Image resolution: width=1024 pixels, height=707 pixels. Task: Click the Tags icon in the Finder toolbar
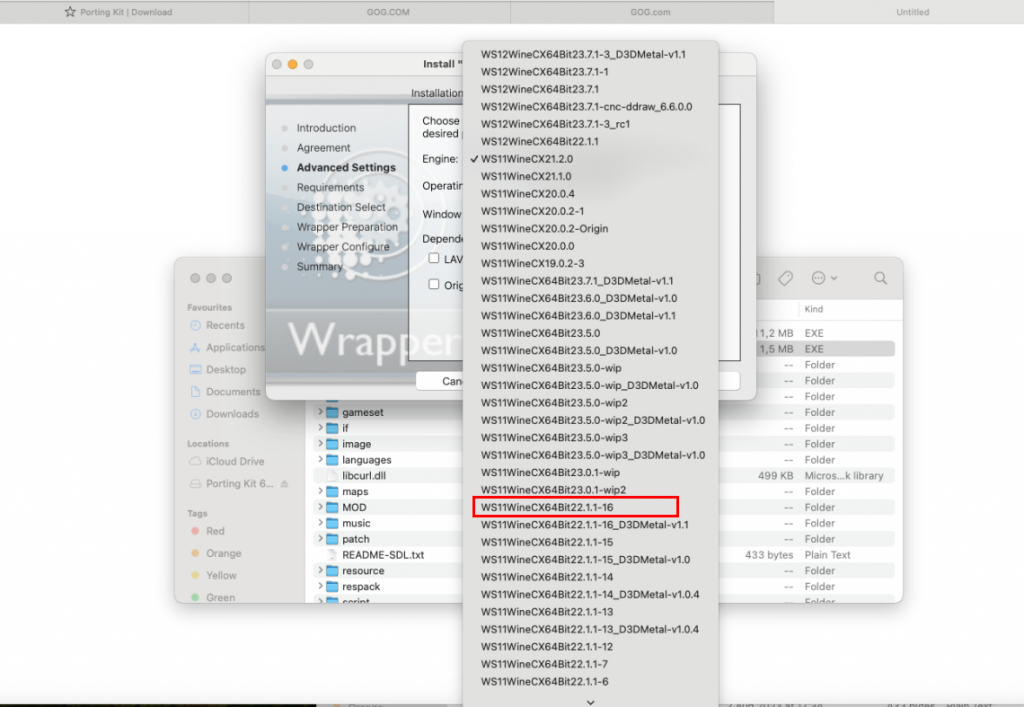click(786, 277)
